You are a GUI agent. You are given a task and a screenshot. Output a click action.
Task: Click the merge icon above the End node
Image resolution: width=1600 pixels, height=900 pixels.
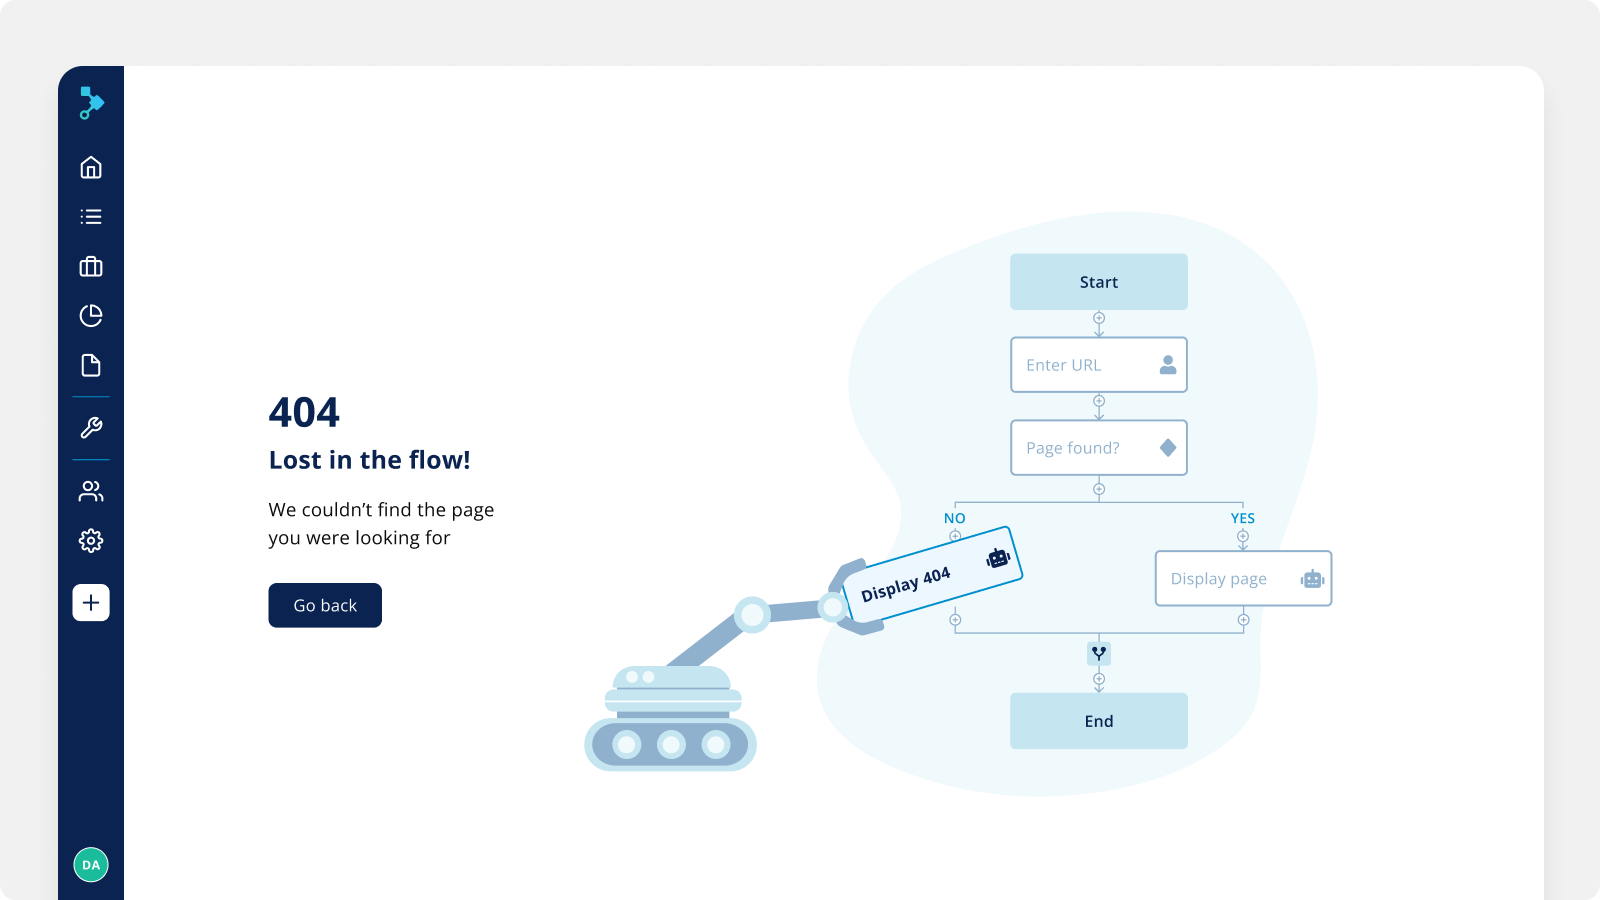(x=1098, y=653)
